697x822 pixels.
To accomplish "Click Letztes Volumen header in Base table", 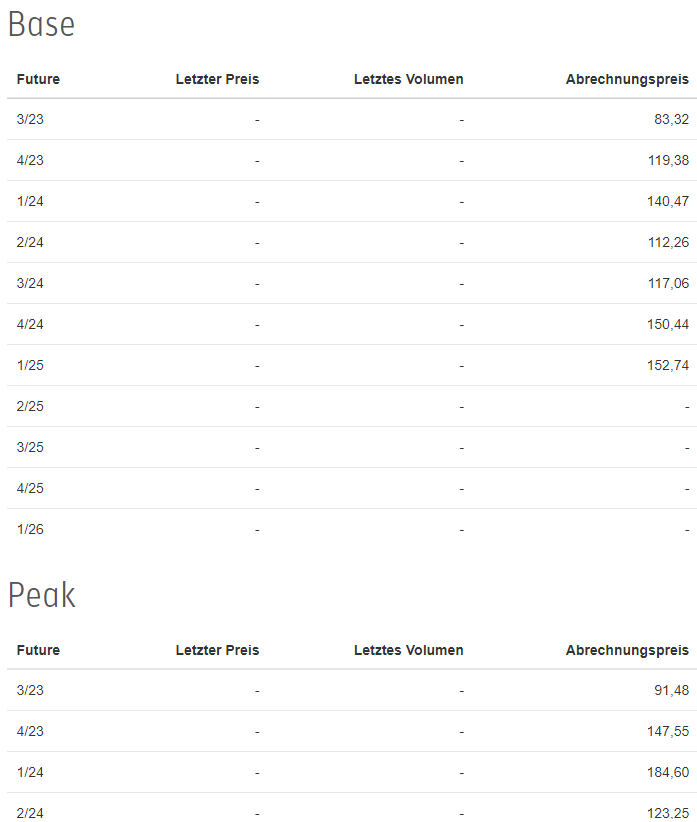I will [409, 79].
